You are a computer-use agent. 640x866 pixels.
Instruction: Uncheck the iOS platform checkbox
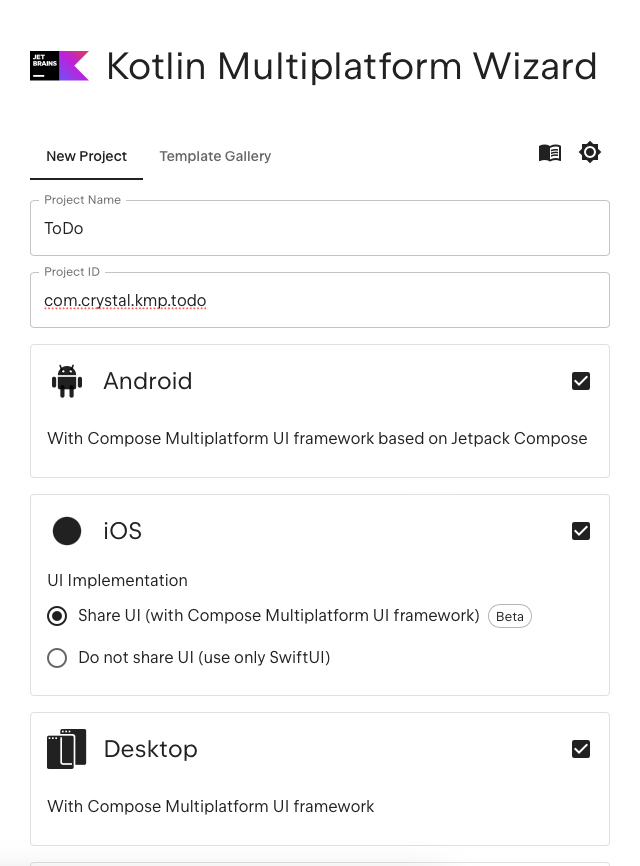tap(581, 531)
